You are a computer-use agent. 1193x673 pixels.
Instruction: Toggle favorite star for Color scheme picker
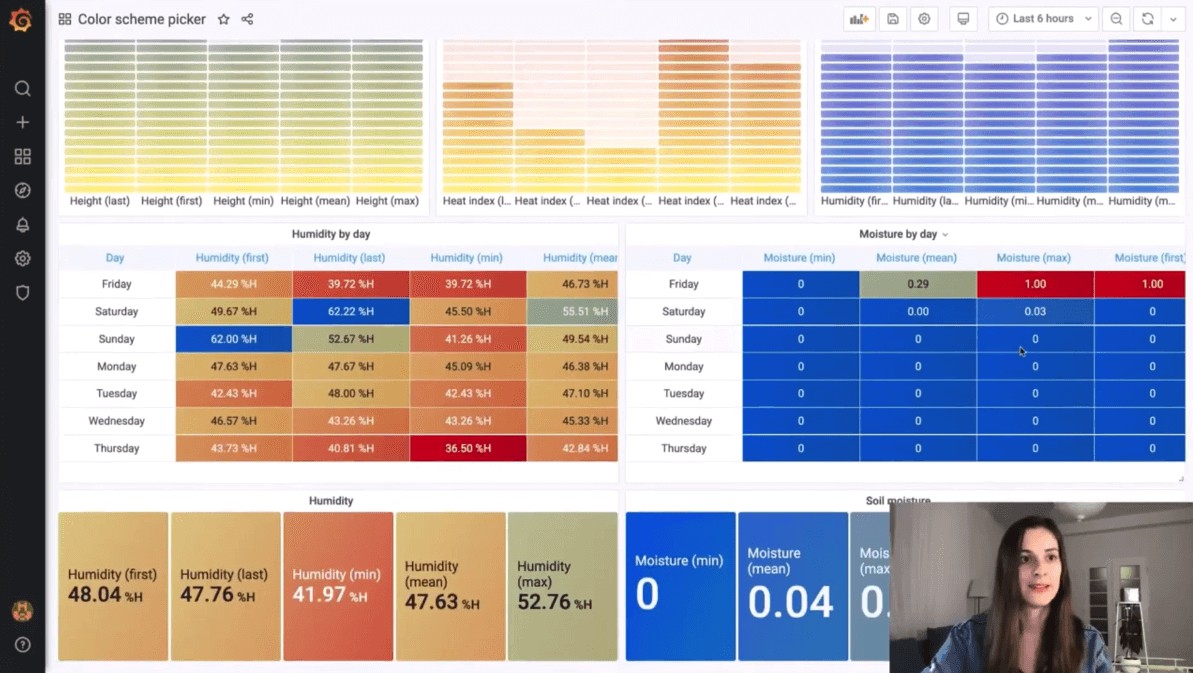[224, 19]
